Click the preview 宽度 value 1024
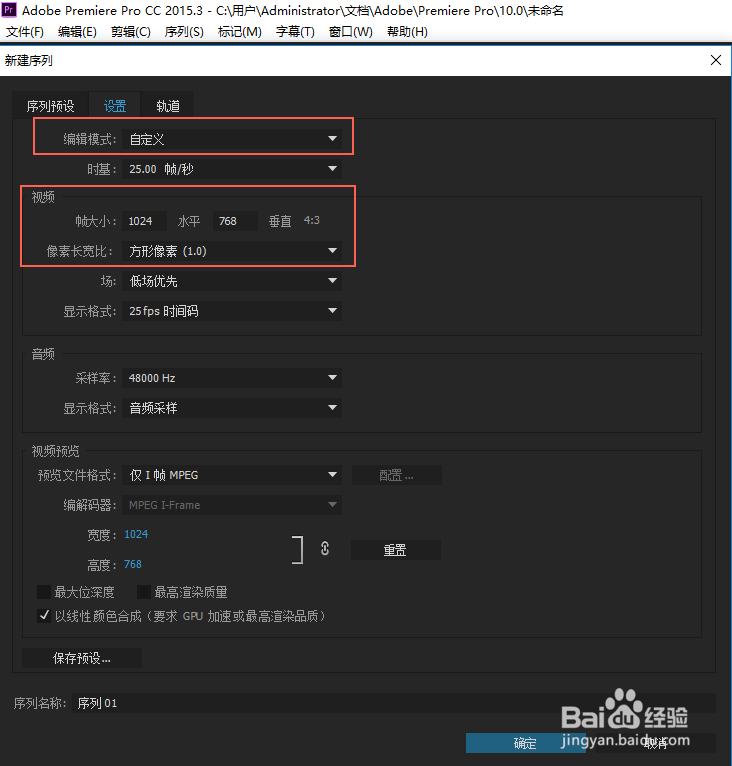This screenshot has width=732, height=766. 136,534
